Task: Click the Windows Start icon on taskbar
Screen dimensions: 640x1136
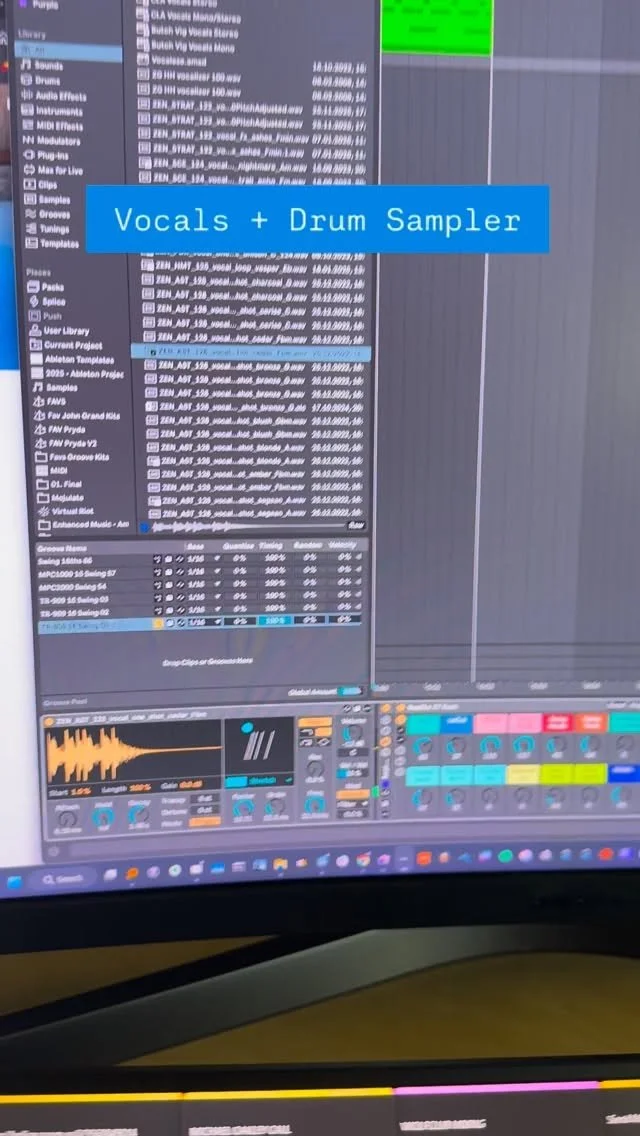Action: click(14, 881)
